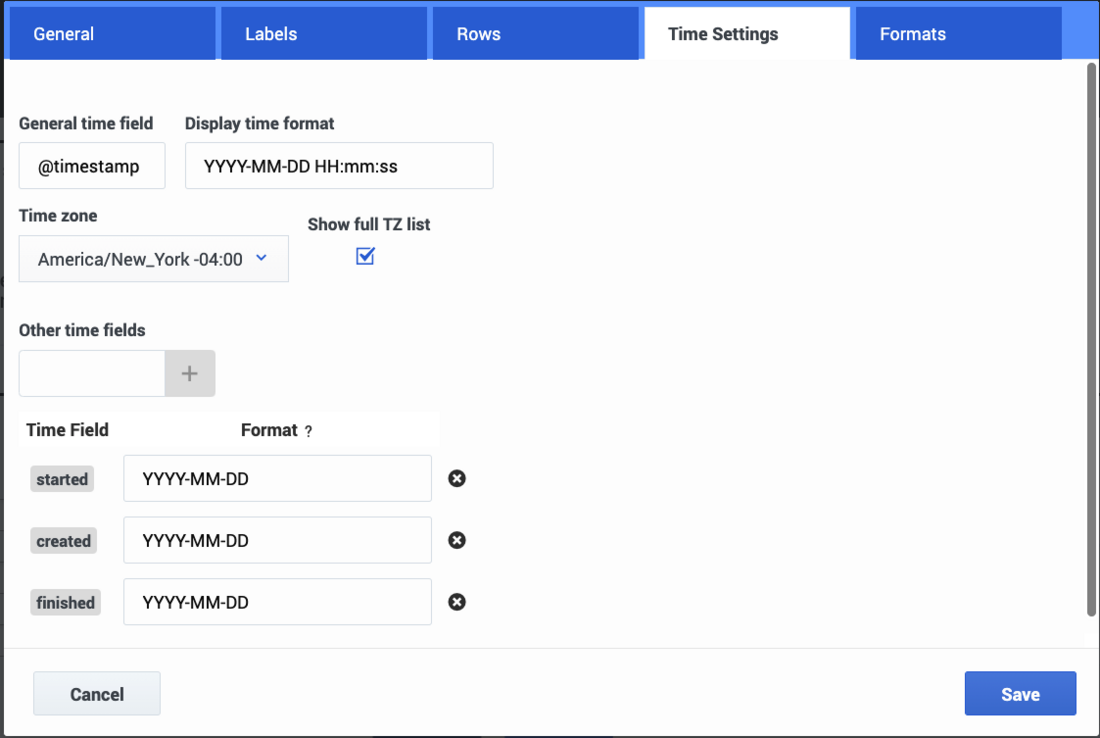Screen dimensions: 1100x738
Task: Click the Format column header
Action: coord(269,429)
